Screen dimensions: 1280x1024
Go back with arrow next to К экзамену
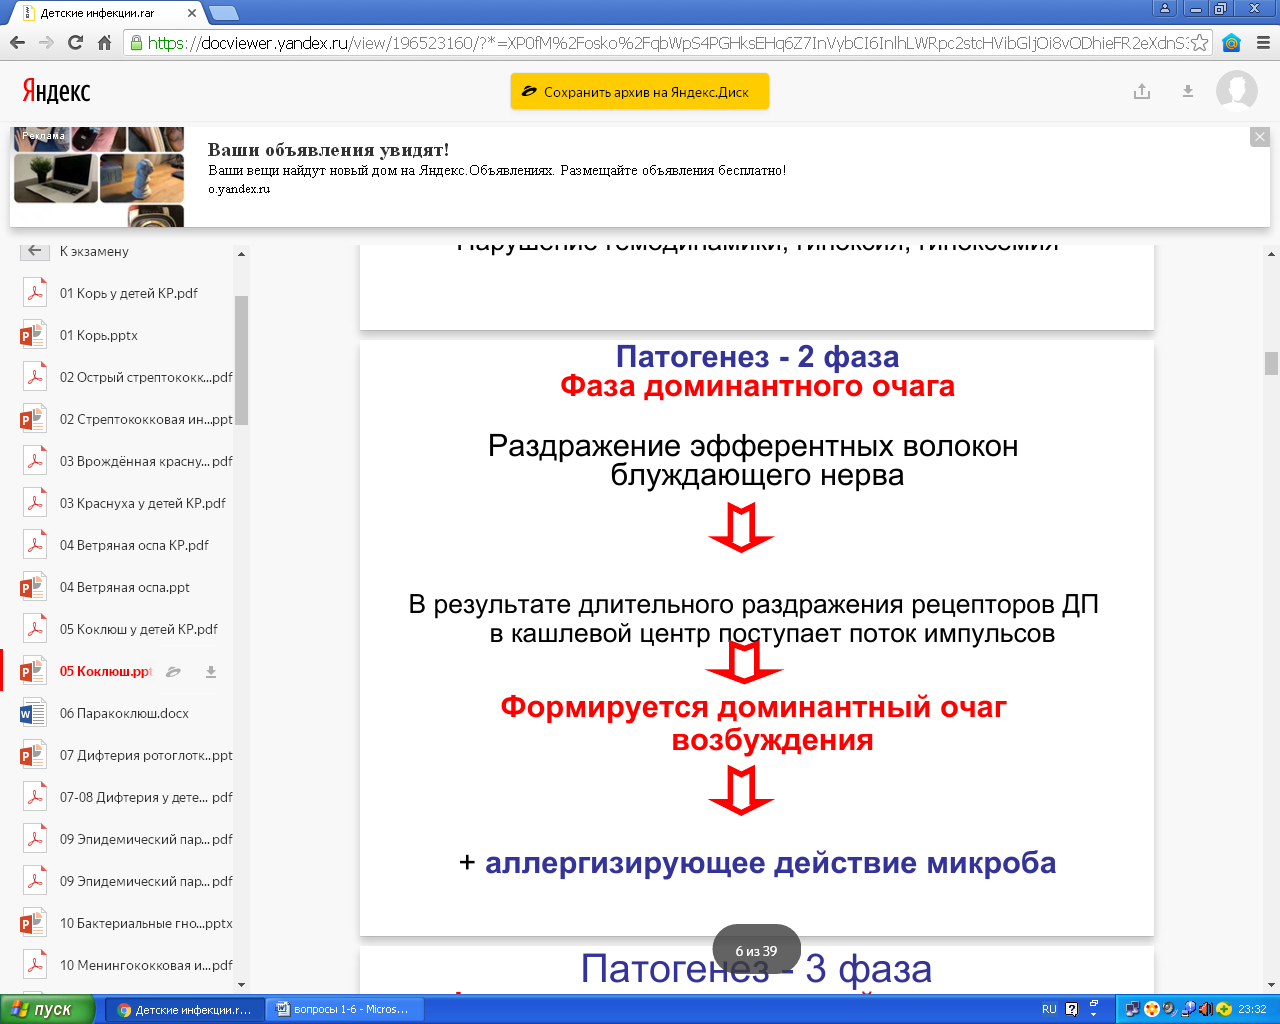coord(35,251)
